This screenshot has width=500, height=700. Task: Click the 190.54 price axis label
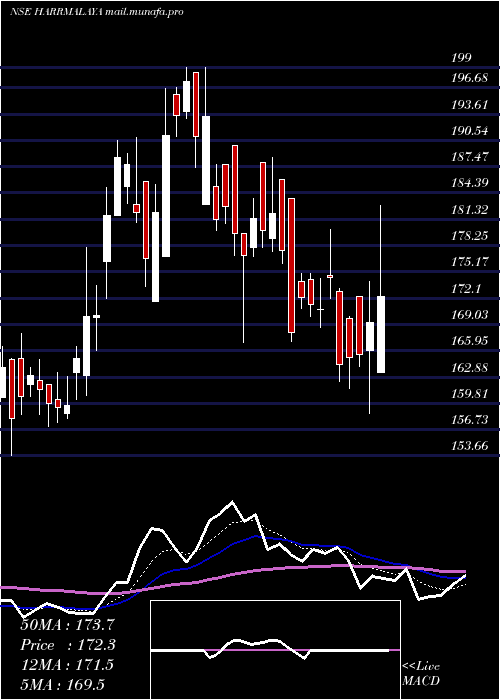(x=470, y=131)
